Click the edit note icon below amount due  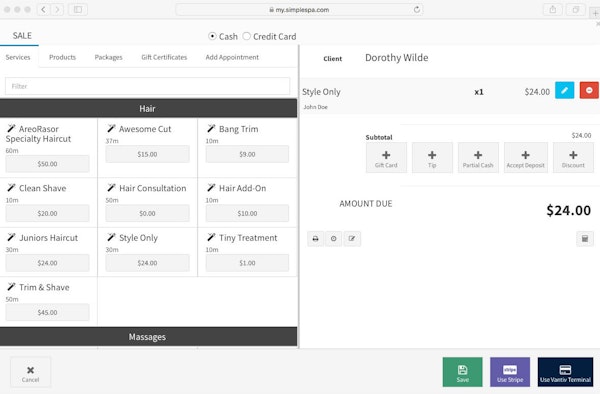tap(352, 239)
